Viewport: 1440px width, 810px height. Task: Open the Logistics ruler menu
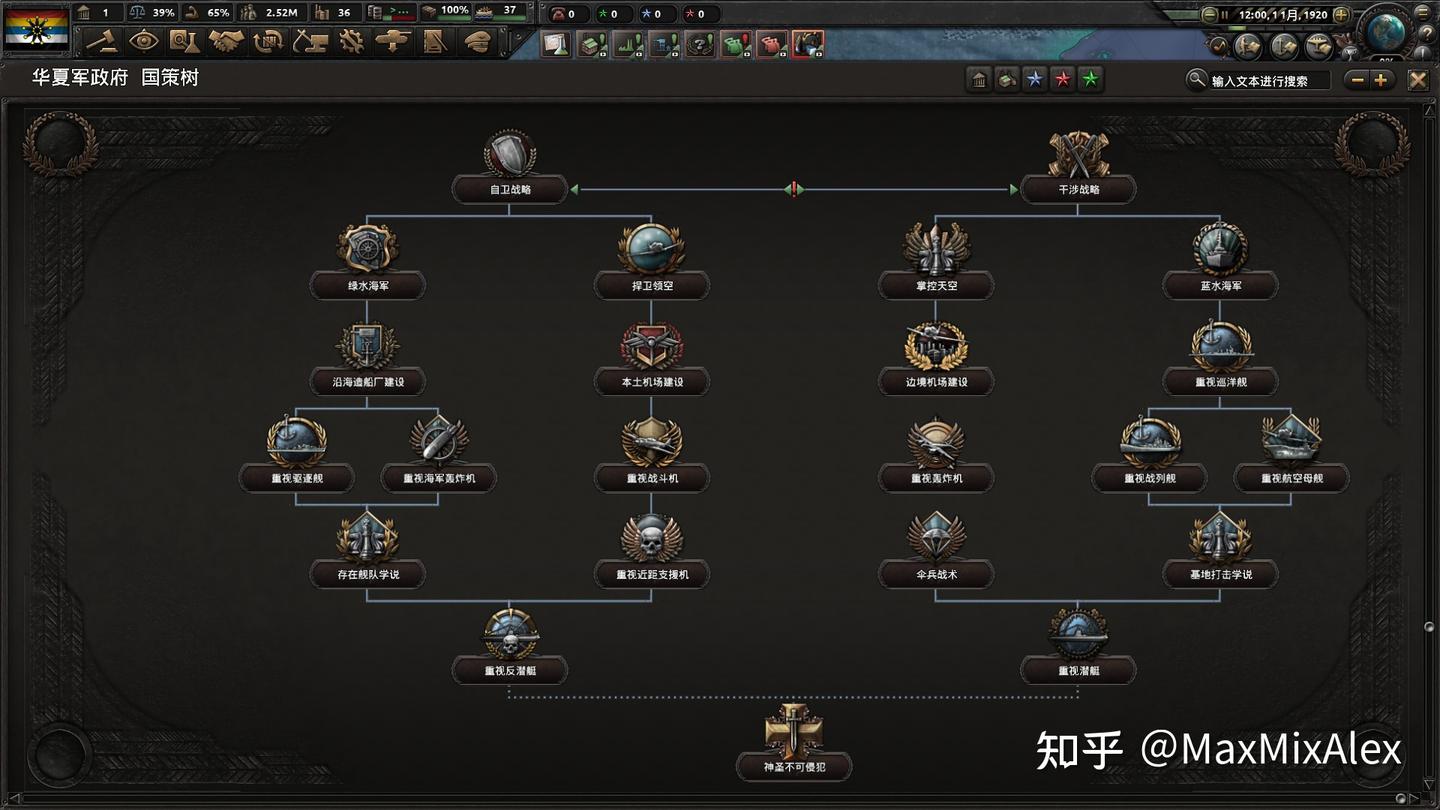coord(434,42)
